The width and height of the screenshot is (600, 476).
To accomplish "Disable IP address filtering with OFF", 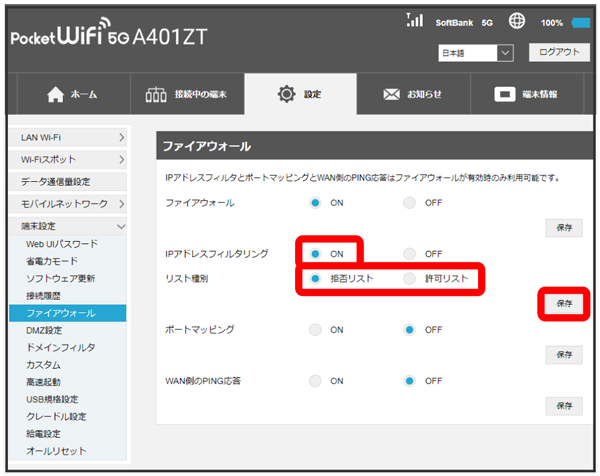I will pyautogui.click(x=409, y=254).
